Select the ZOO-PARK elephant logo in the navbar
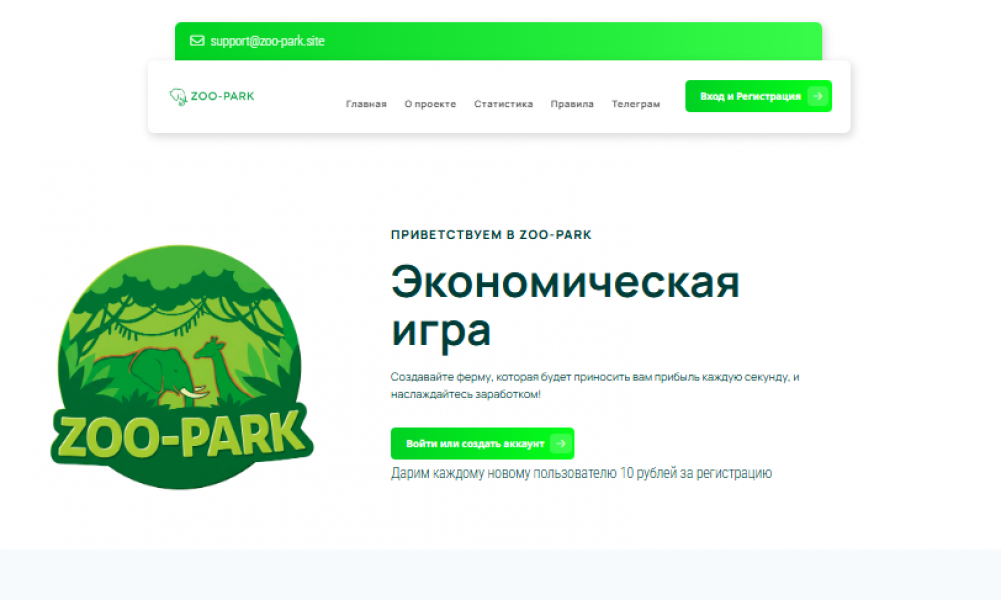Viewport: 1001px width, 600px height. (210, 96)
